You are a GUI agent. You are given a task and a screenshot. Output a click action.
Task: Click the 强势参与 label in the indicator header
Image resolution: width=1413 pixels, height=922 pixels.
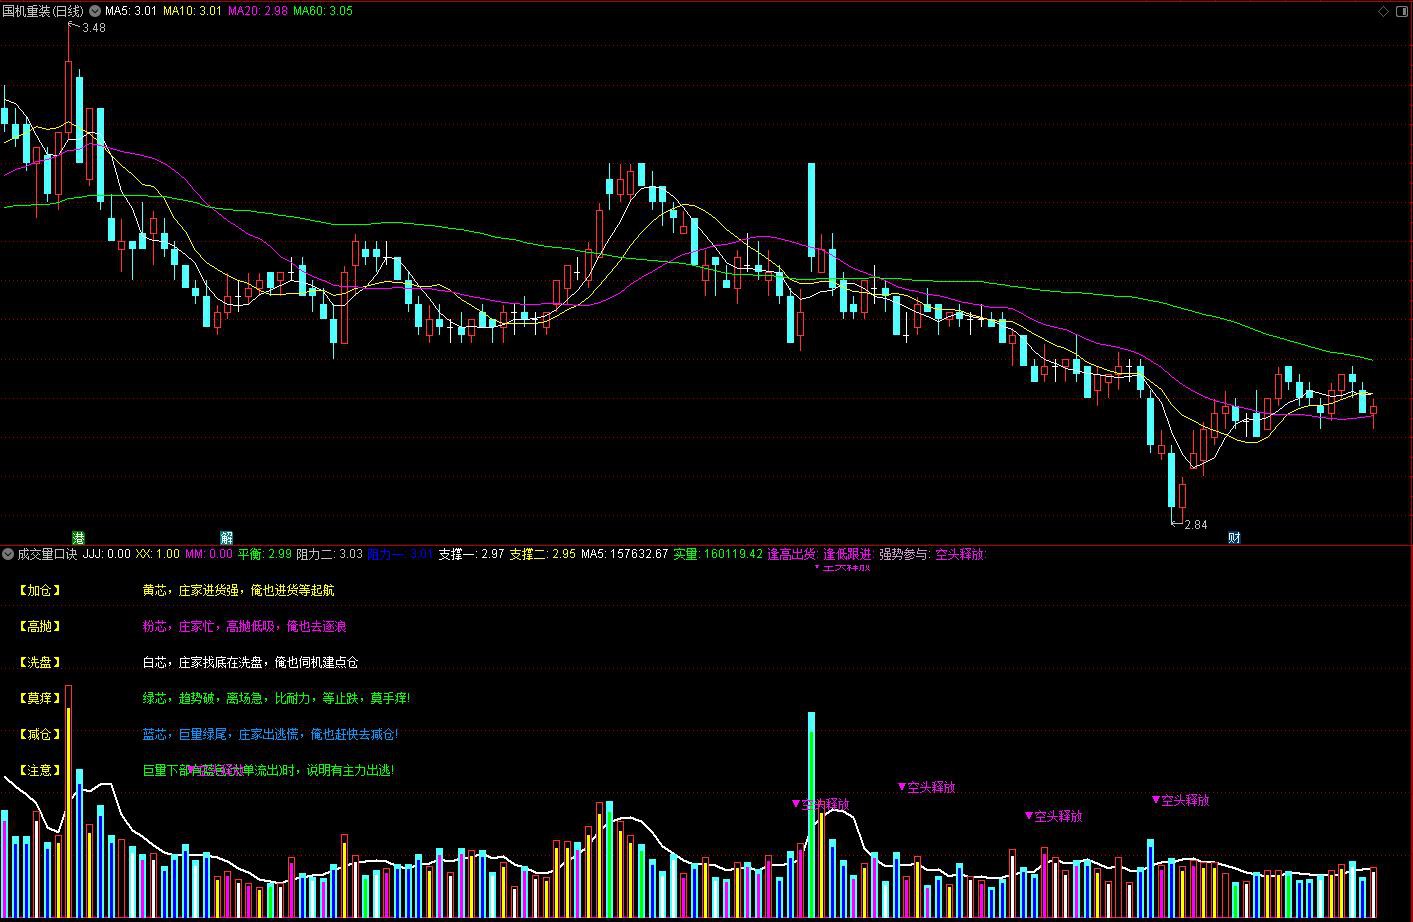[x=904, y=554]
